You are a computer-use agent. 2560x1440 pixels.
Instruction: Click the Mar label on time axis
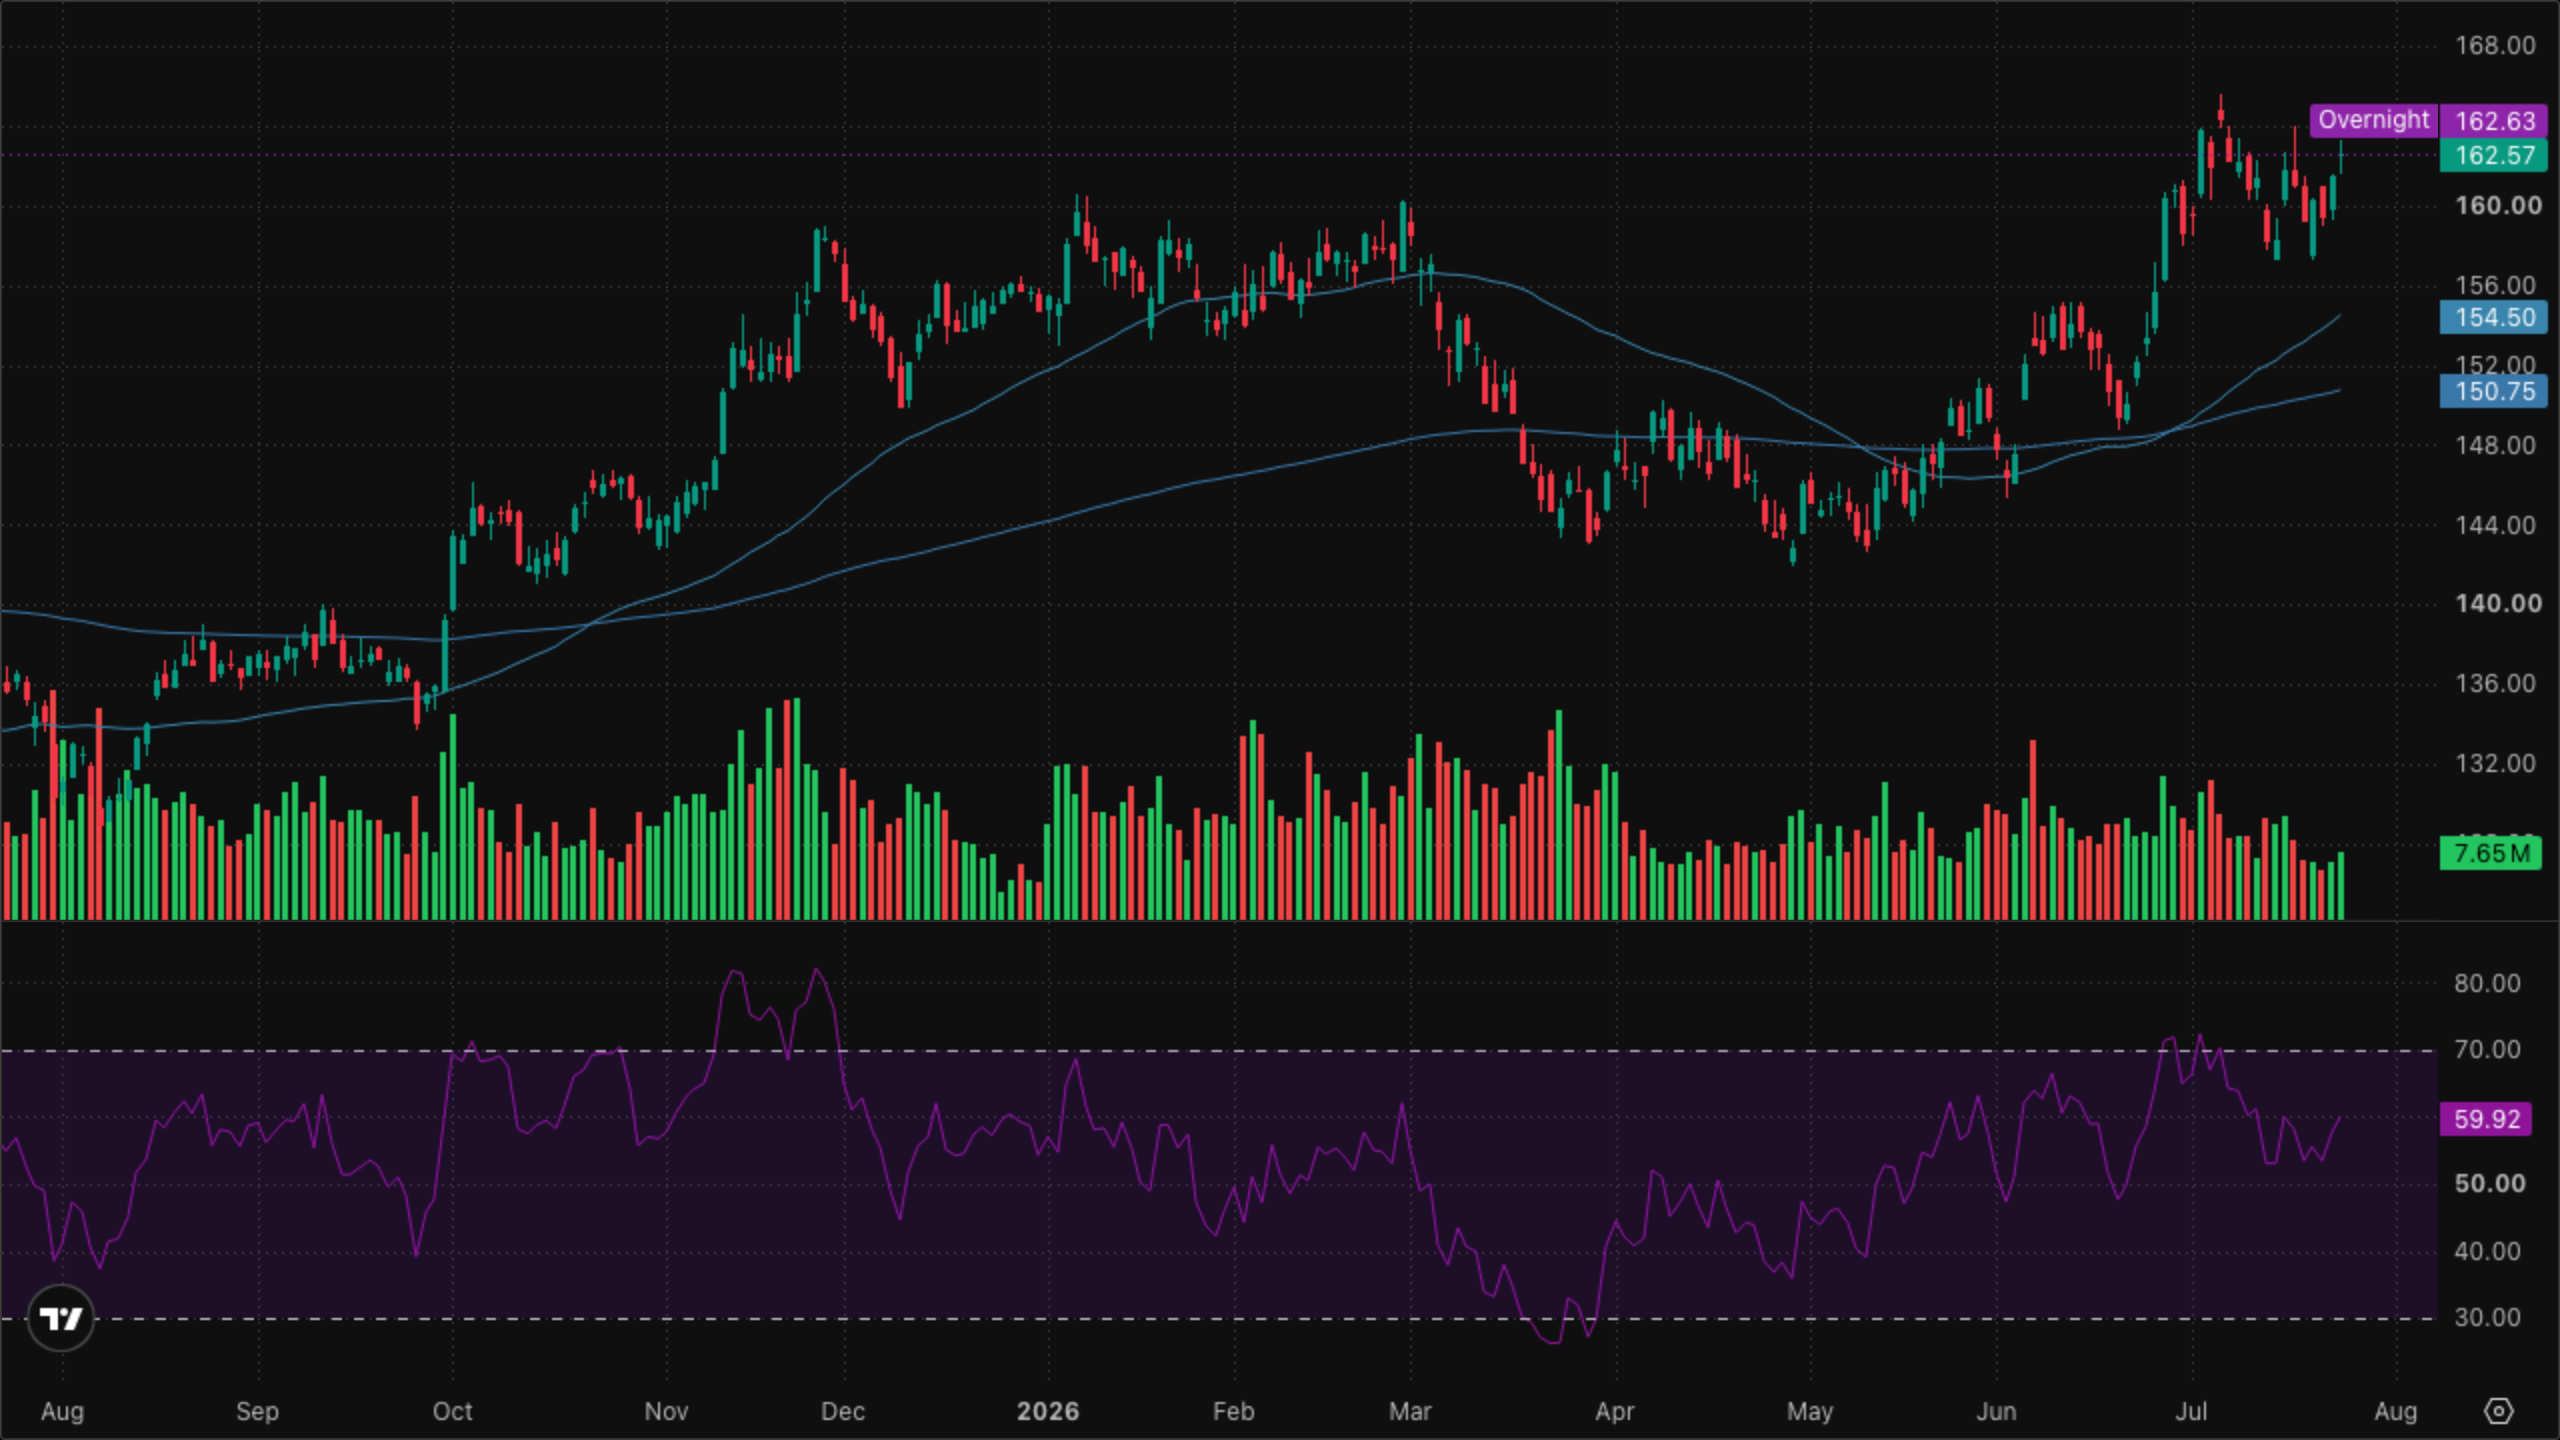tap(1410, 1411)
